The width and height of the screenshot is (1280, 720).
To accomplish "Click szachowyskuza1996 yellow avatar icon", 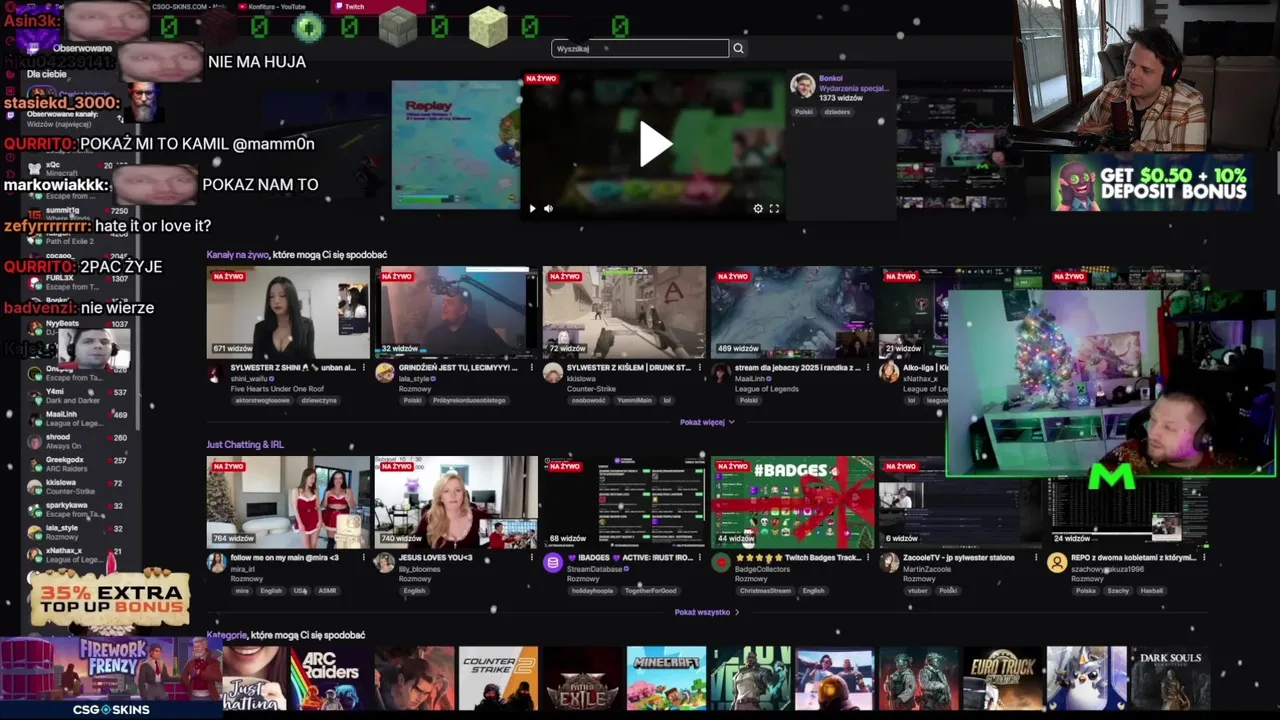I will coord(1057,563).
